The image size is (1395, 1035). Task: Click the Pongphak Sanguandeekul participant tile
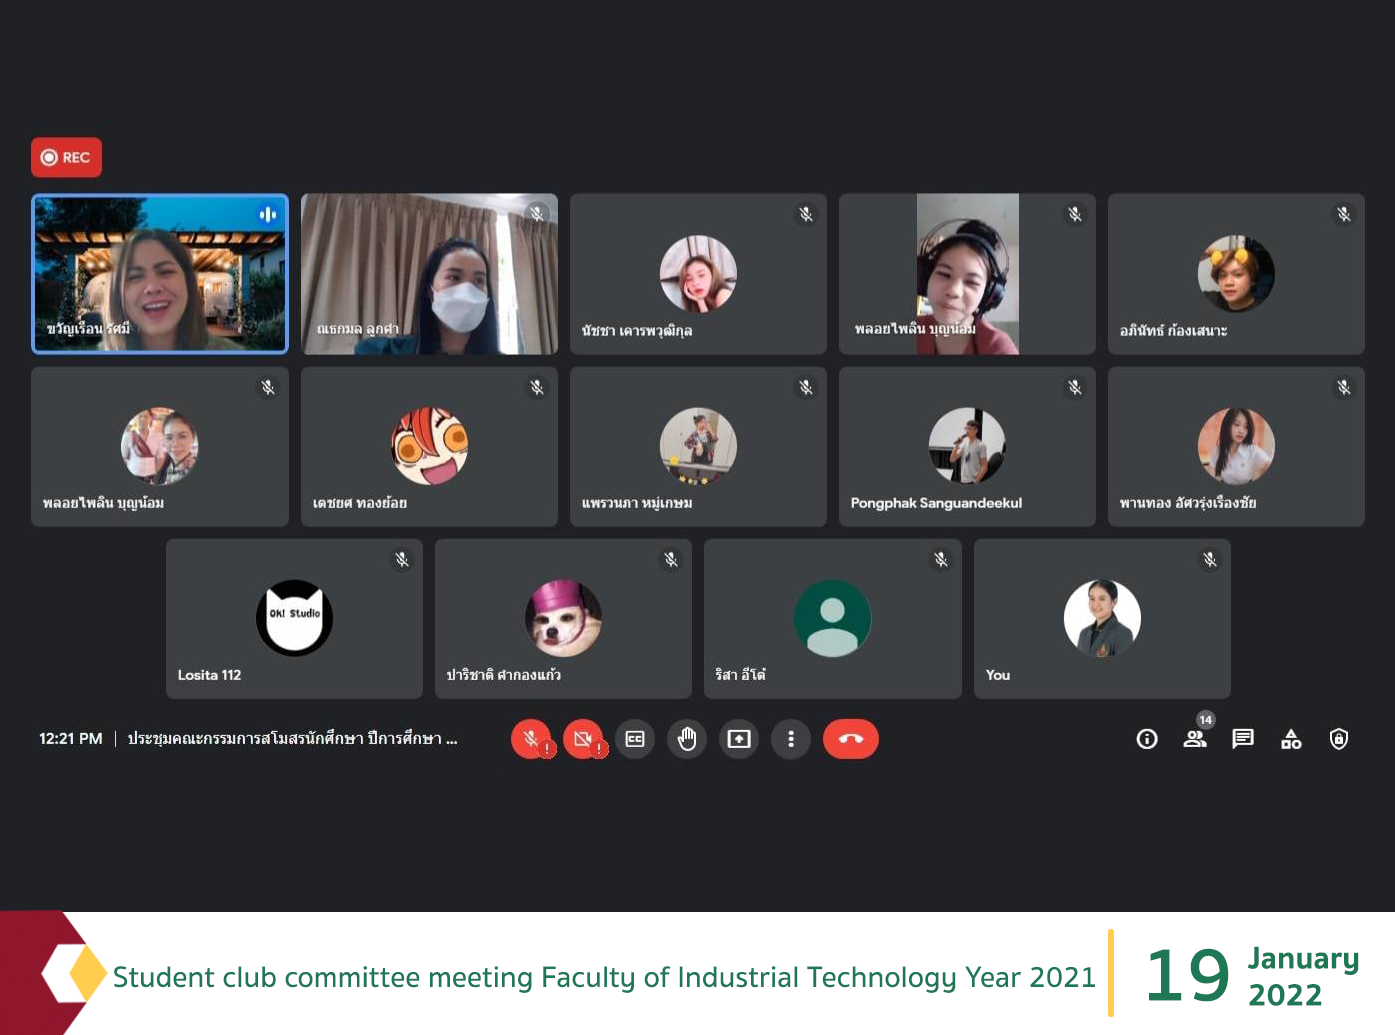point(967,447)
